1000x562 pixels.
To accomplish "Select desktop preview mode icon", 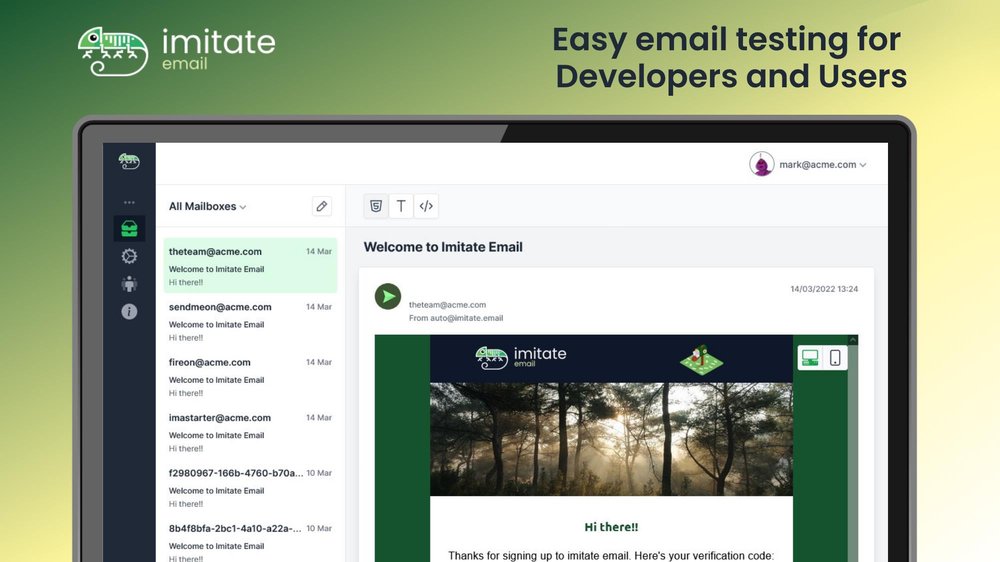I will point(810,358).
